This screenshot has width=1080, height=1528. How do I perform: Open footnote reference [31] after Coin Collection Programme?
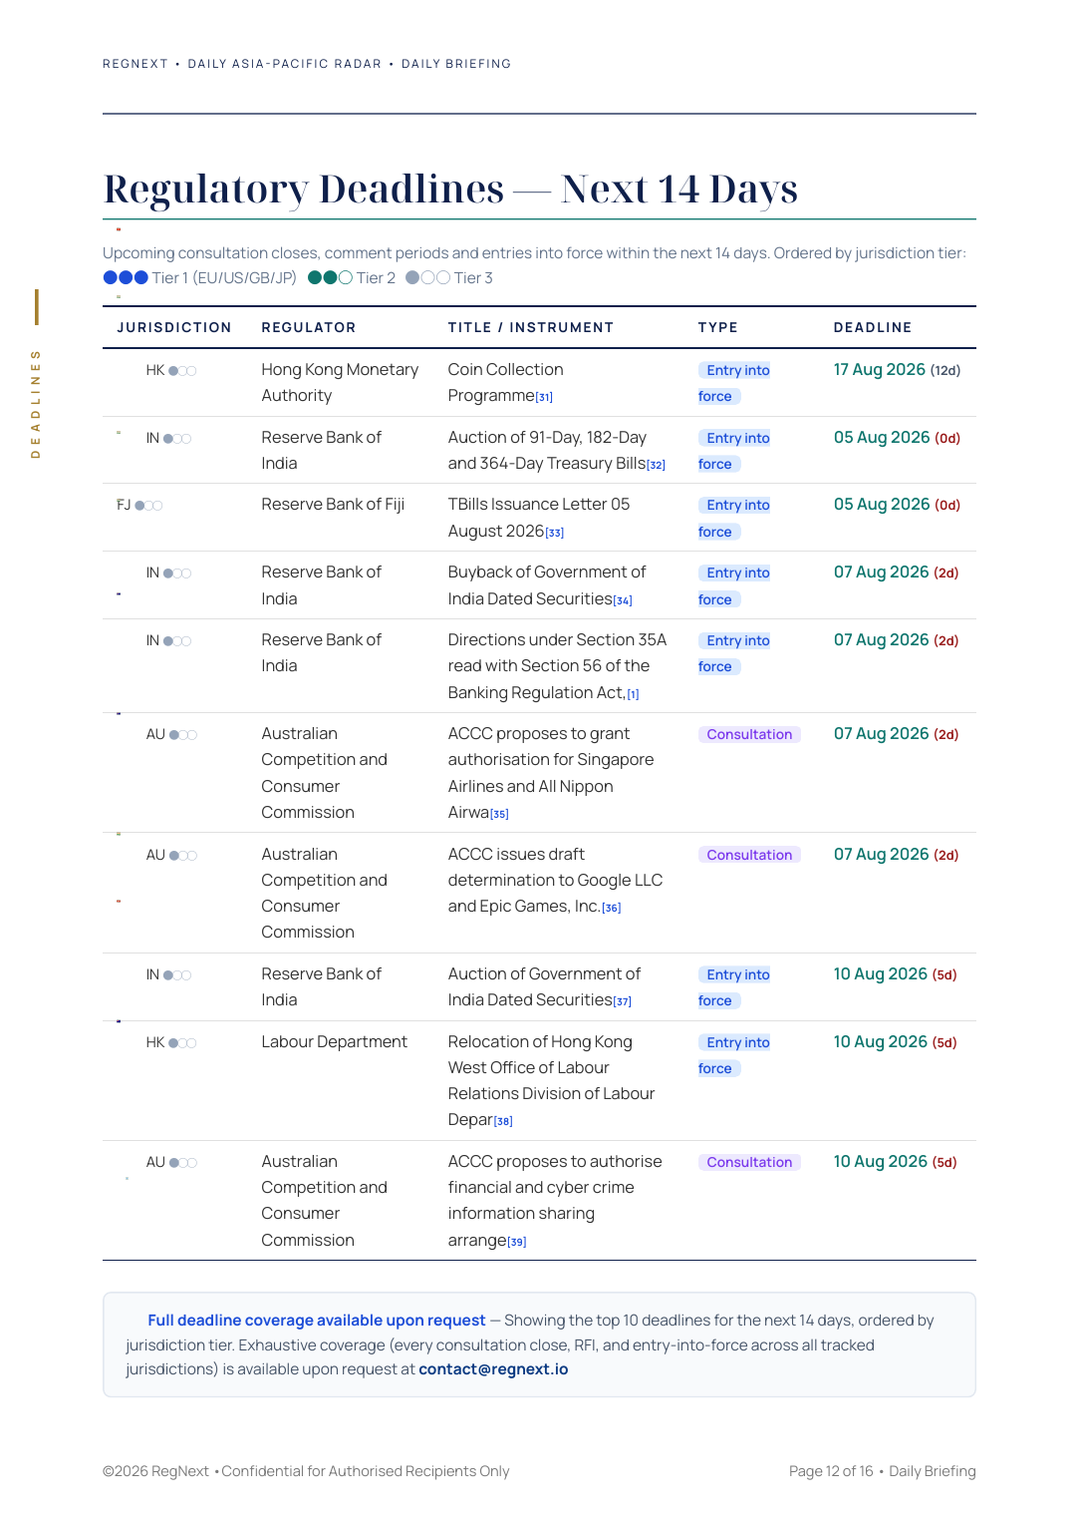pyautogui.click(x=544, y=397)
